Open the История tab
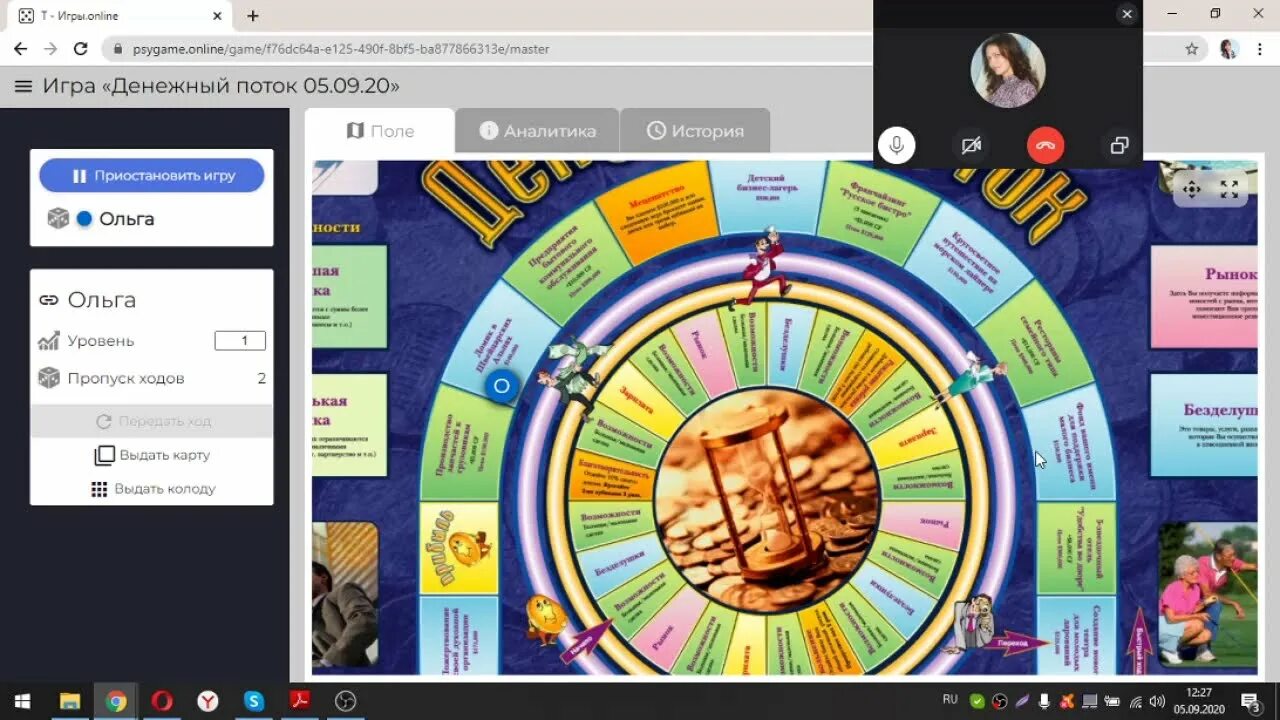The image size is (1280, 720). click(695, 131)
